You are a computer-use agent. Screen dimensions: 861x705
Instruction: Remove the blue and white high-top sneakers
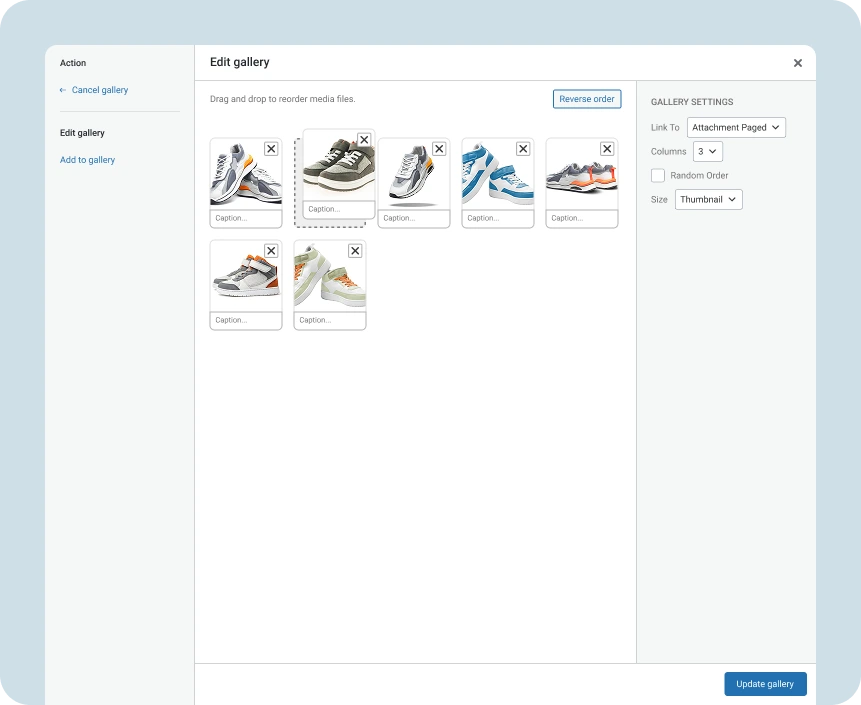(x=523, y=148)
